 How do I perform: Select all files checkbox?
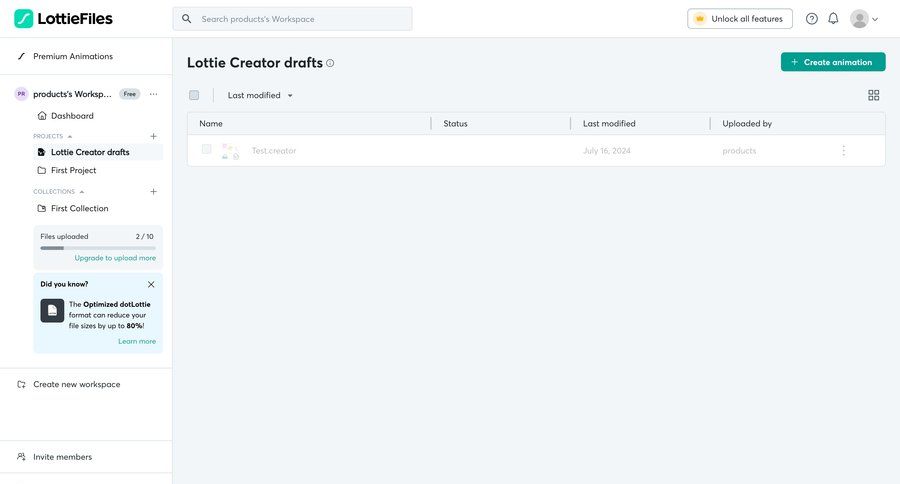[x=194, y=95]
